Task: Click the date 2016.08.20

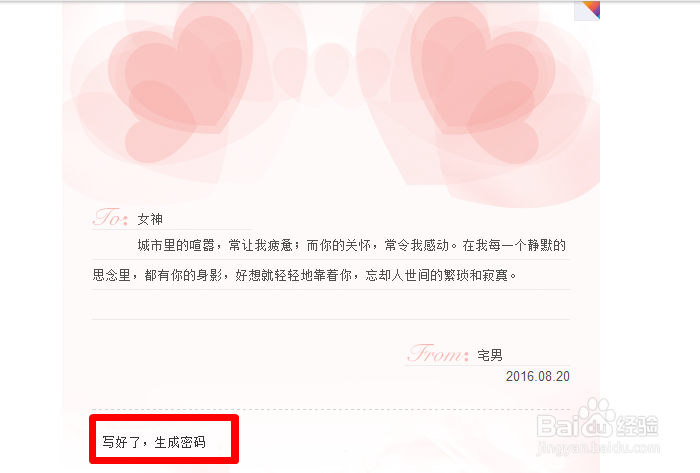Action: (x=538, y=376)
